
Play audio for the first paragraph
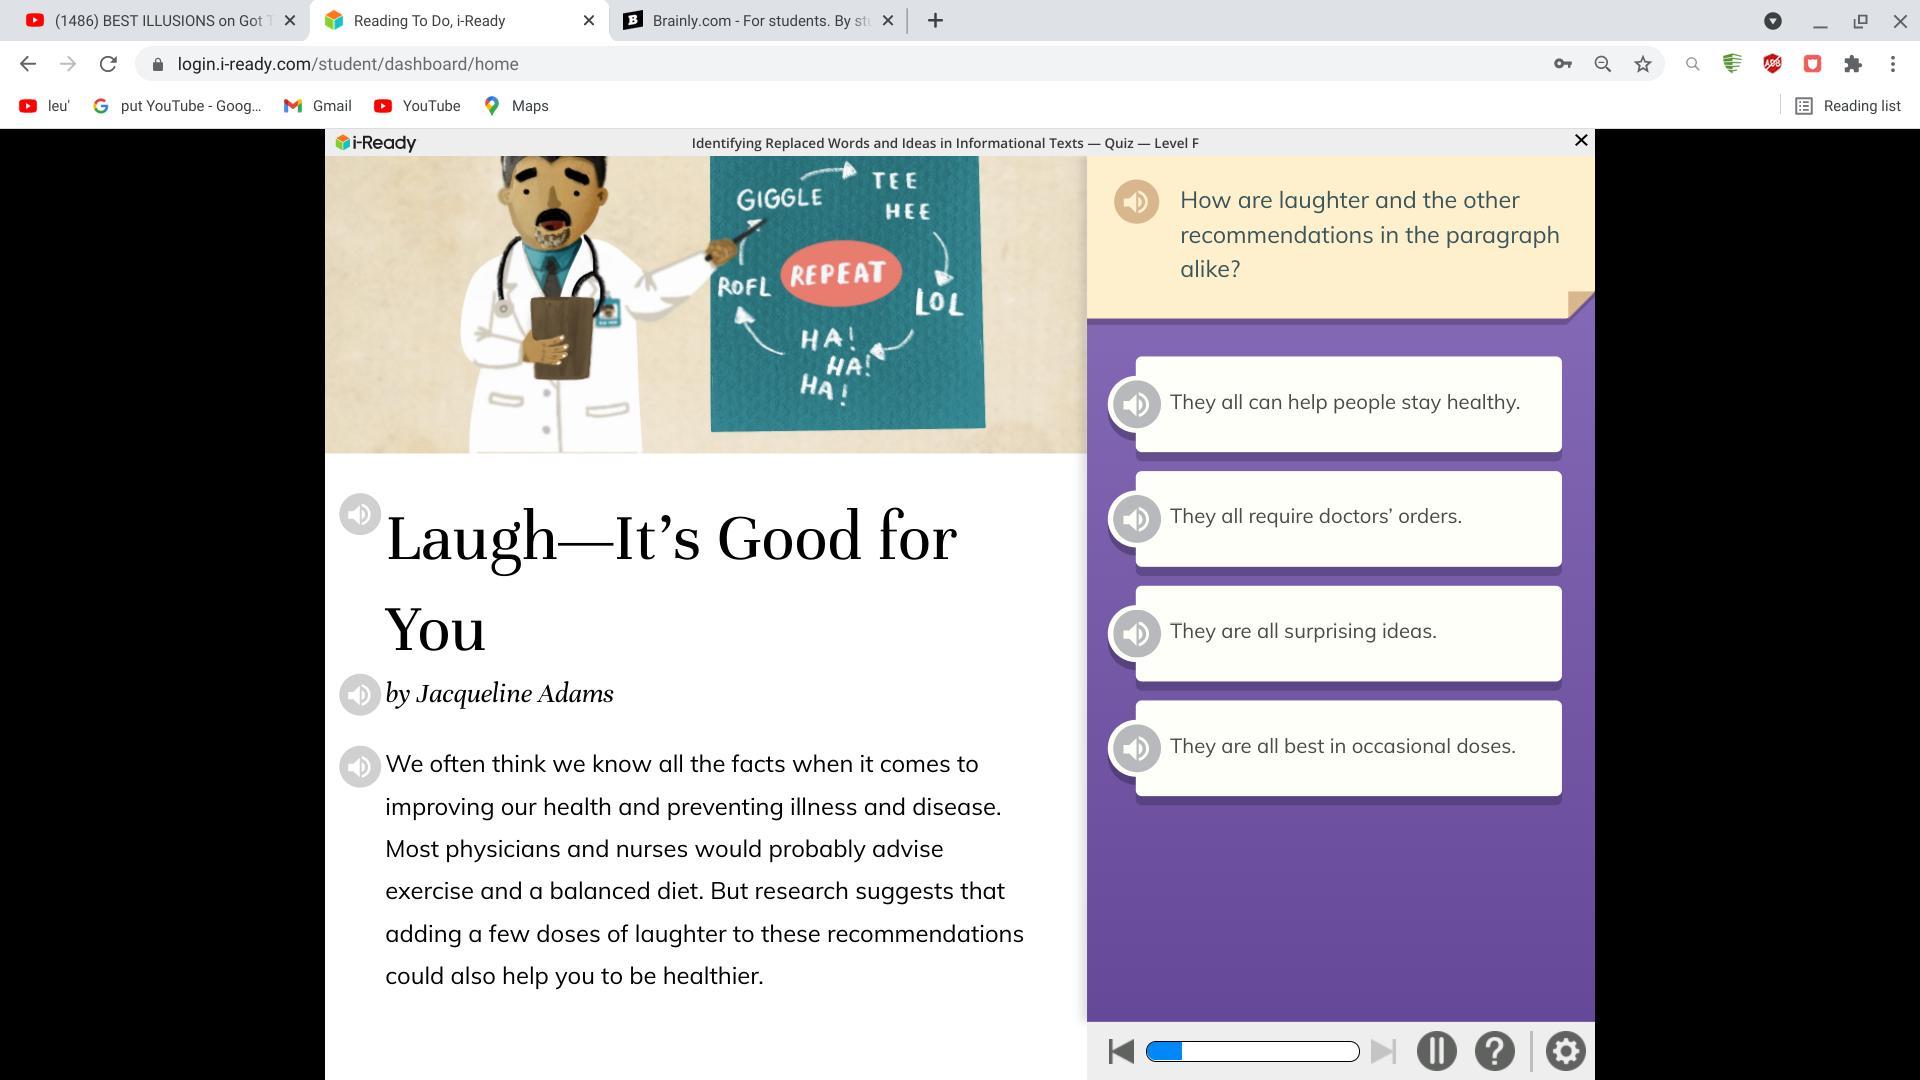tap(360, 767)
